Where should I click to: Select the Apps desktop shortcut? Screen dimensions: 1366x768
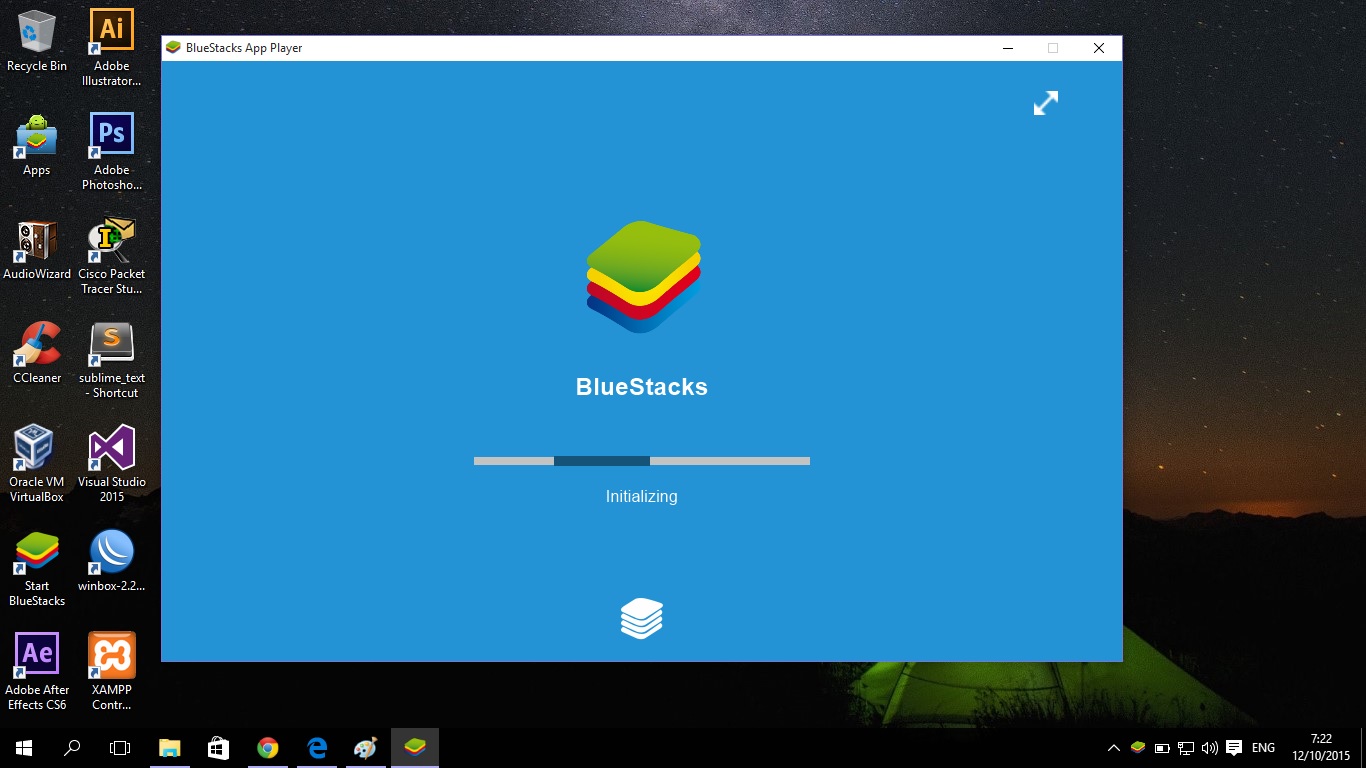click(37, 145)
